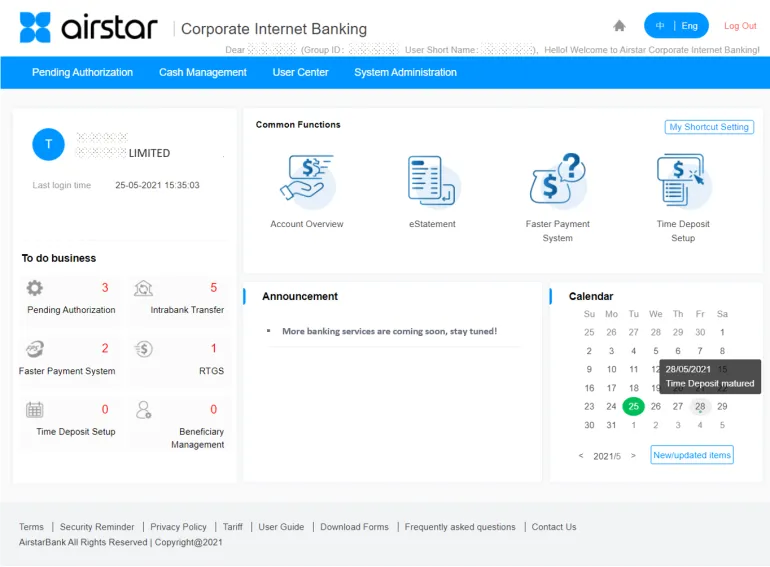
Task: Open the User Guide footer link
Action: pos(281,527)
